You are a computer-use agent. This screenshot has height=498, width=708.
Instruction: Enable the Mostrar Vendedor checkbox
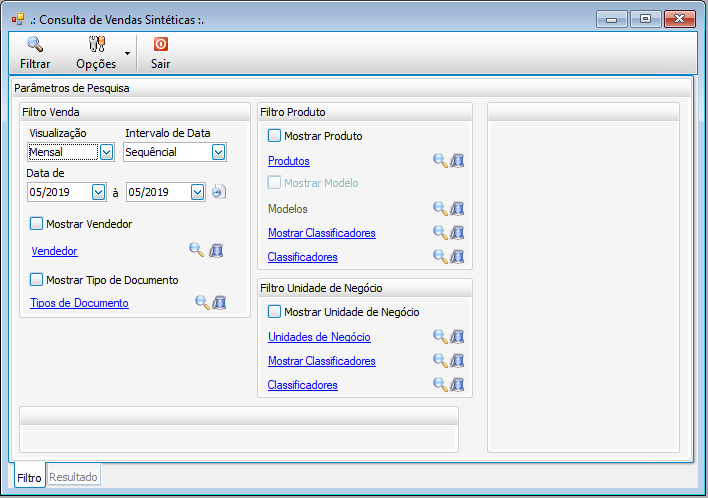pos(37,224)
